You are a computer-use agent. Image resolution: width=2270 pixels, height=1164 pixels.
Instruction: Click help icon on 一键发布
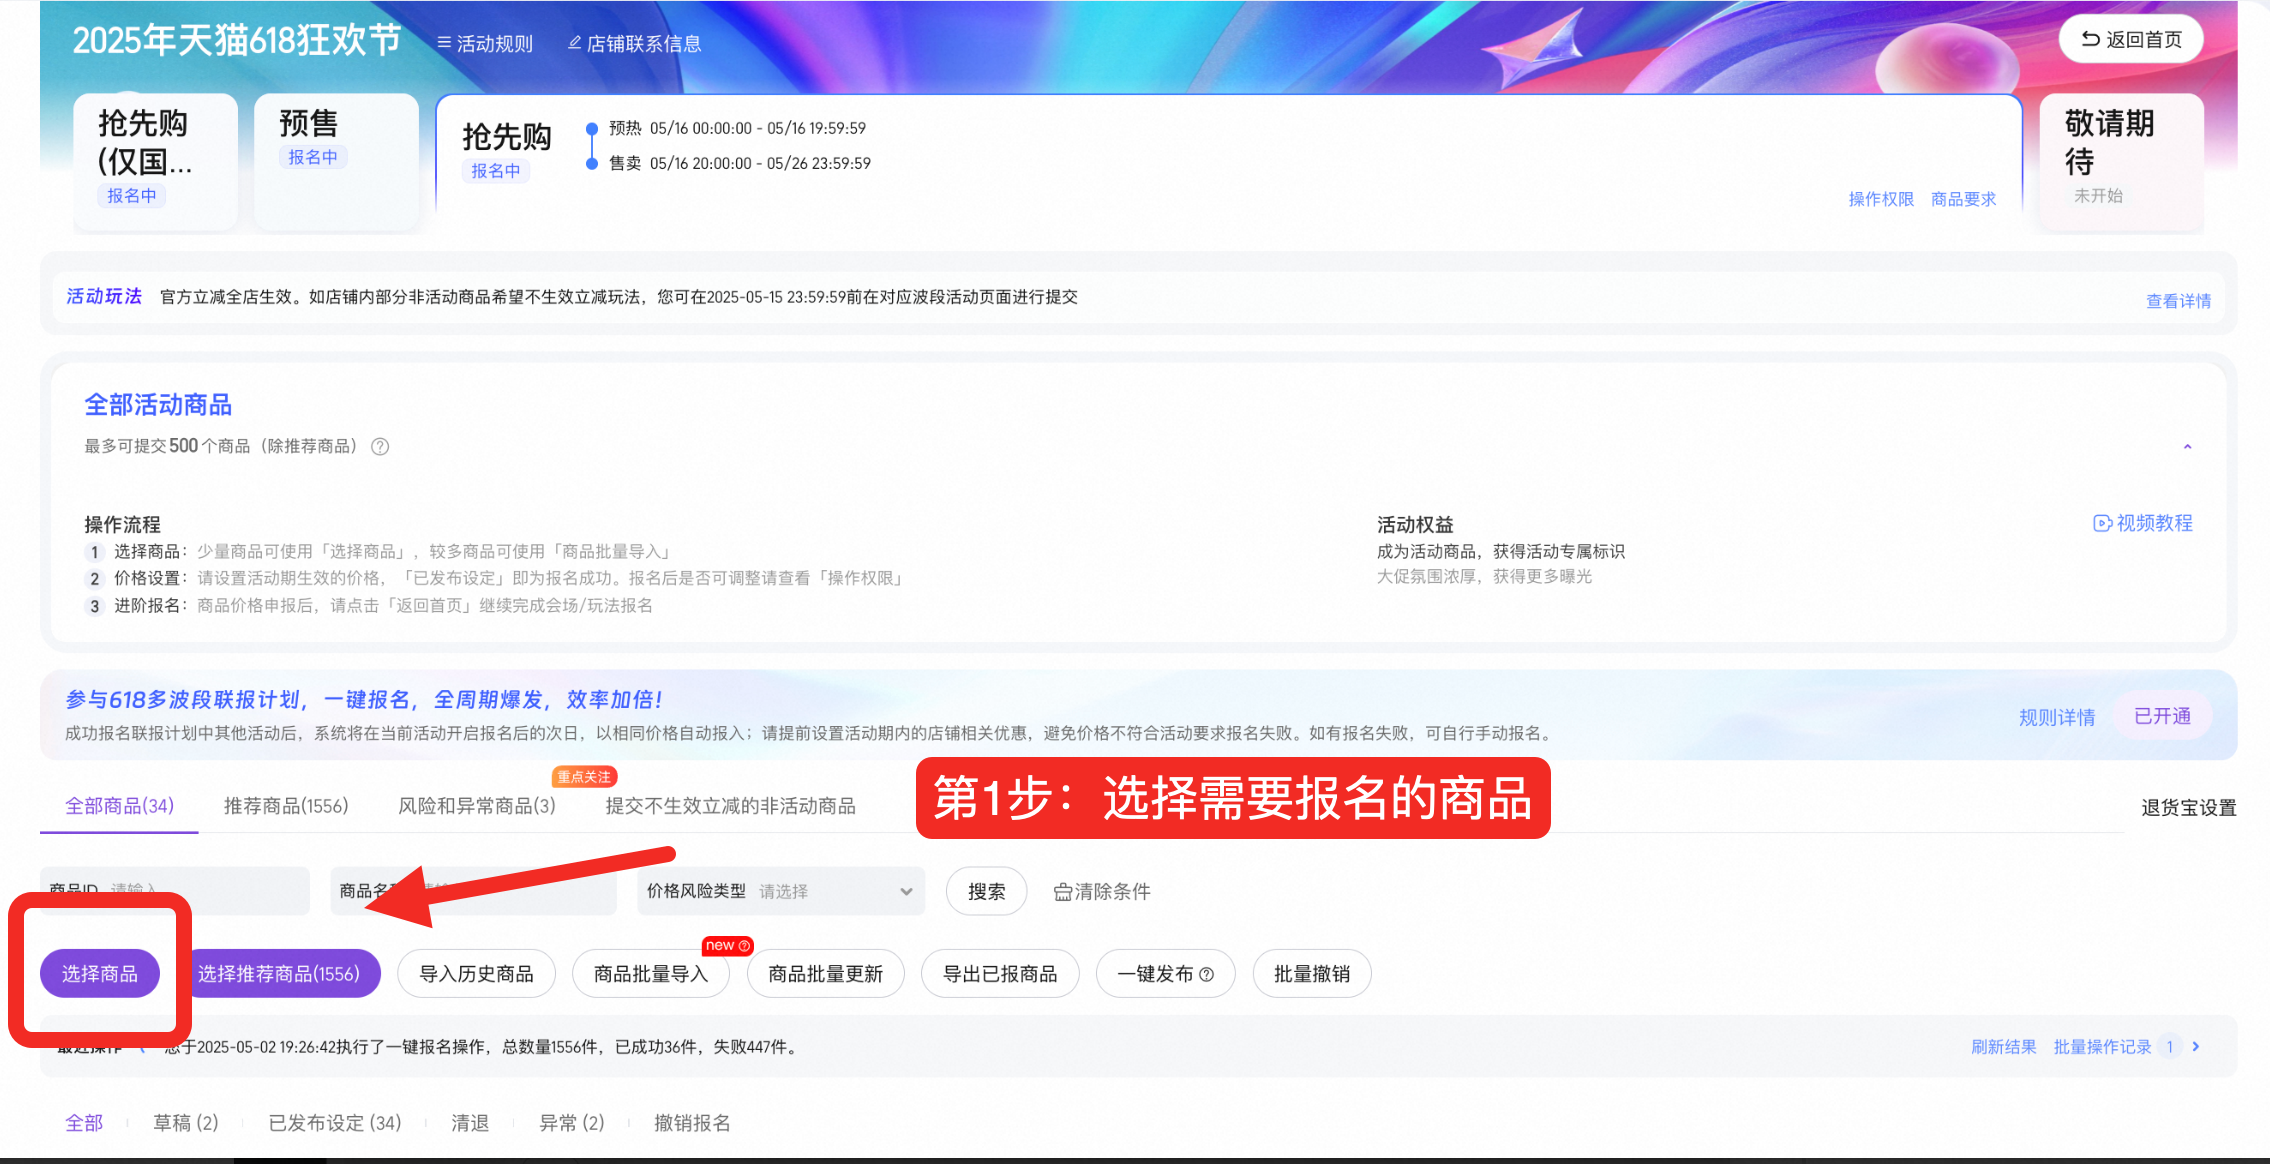[1206, 975]
